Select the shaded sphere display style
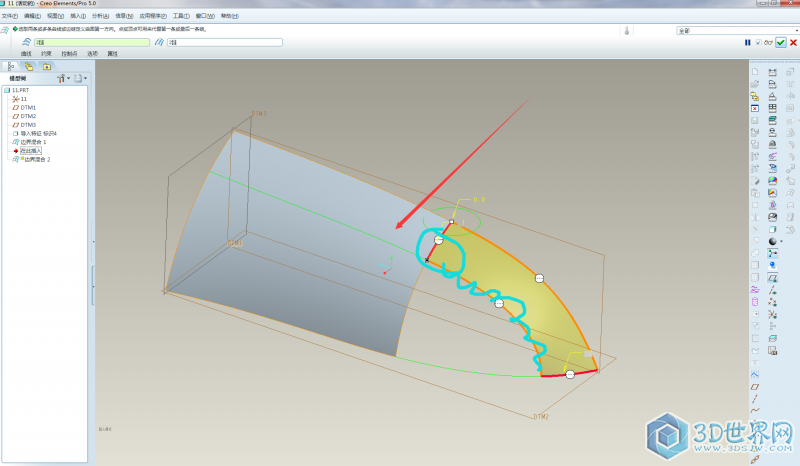 [772, 241]
